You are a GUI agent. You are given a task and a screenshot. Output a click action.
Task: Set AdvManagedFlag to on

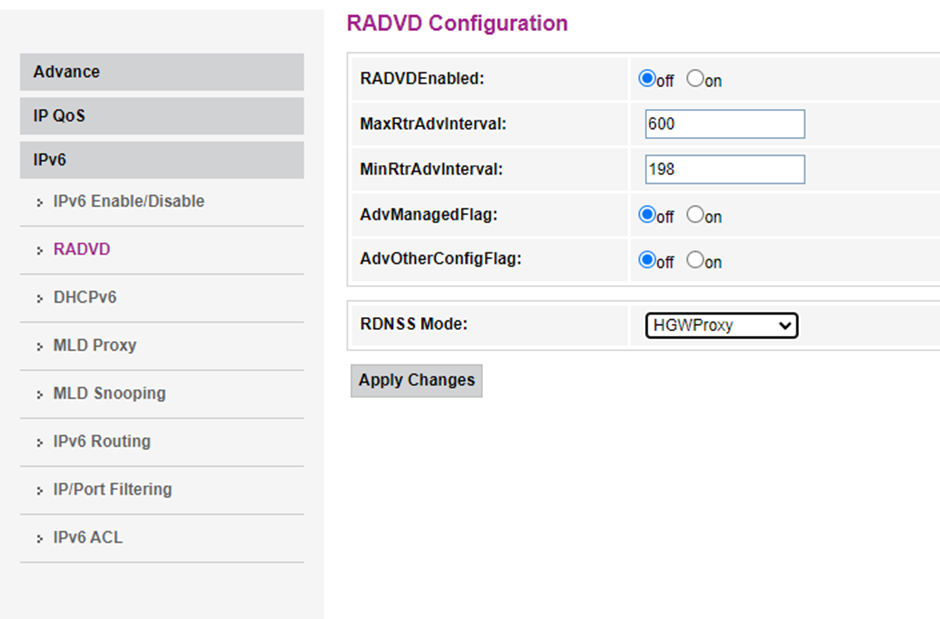(x=695, y=215)
